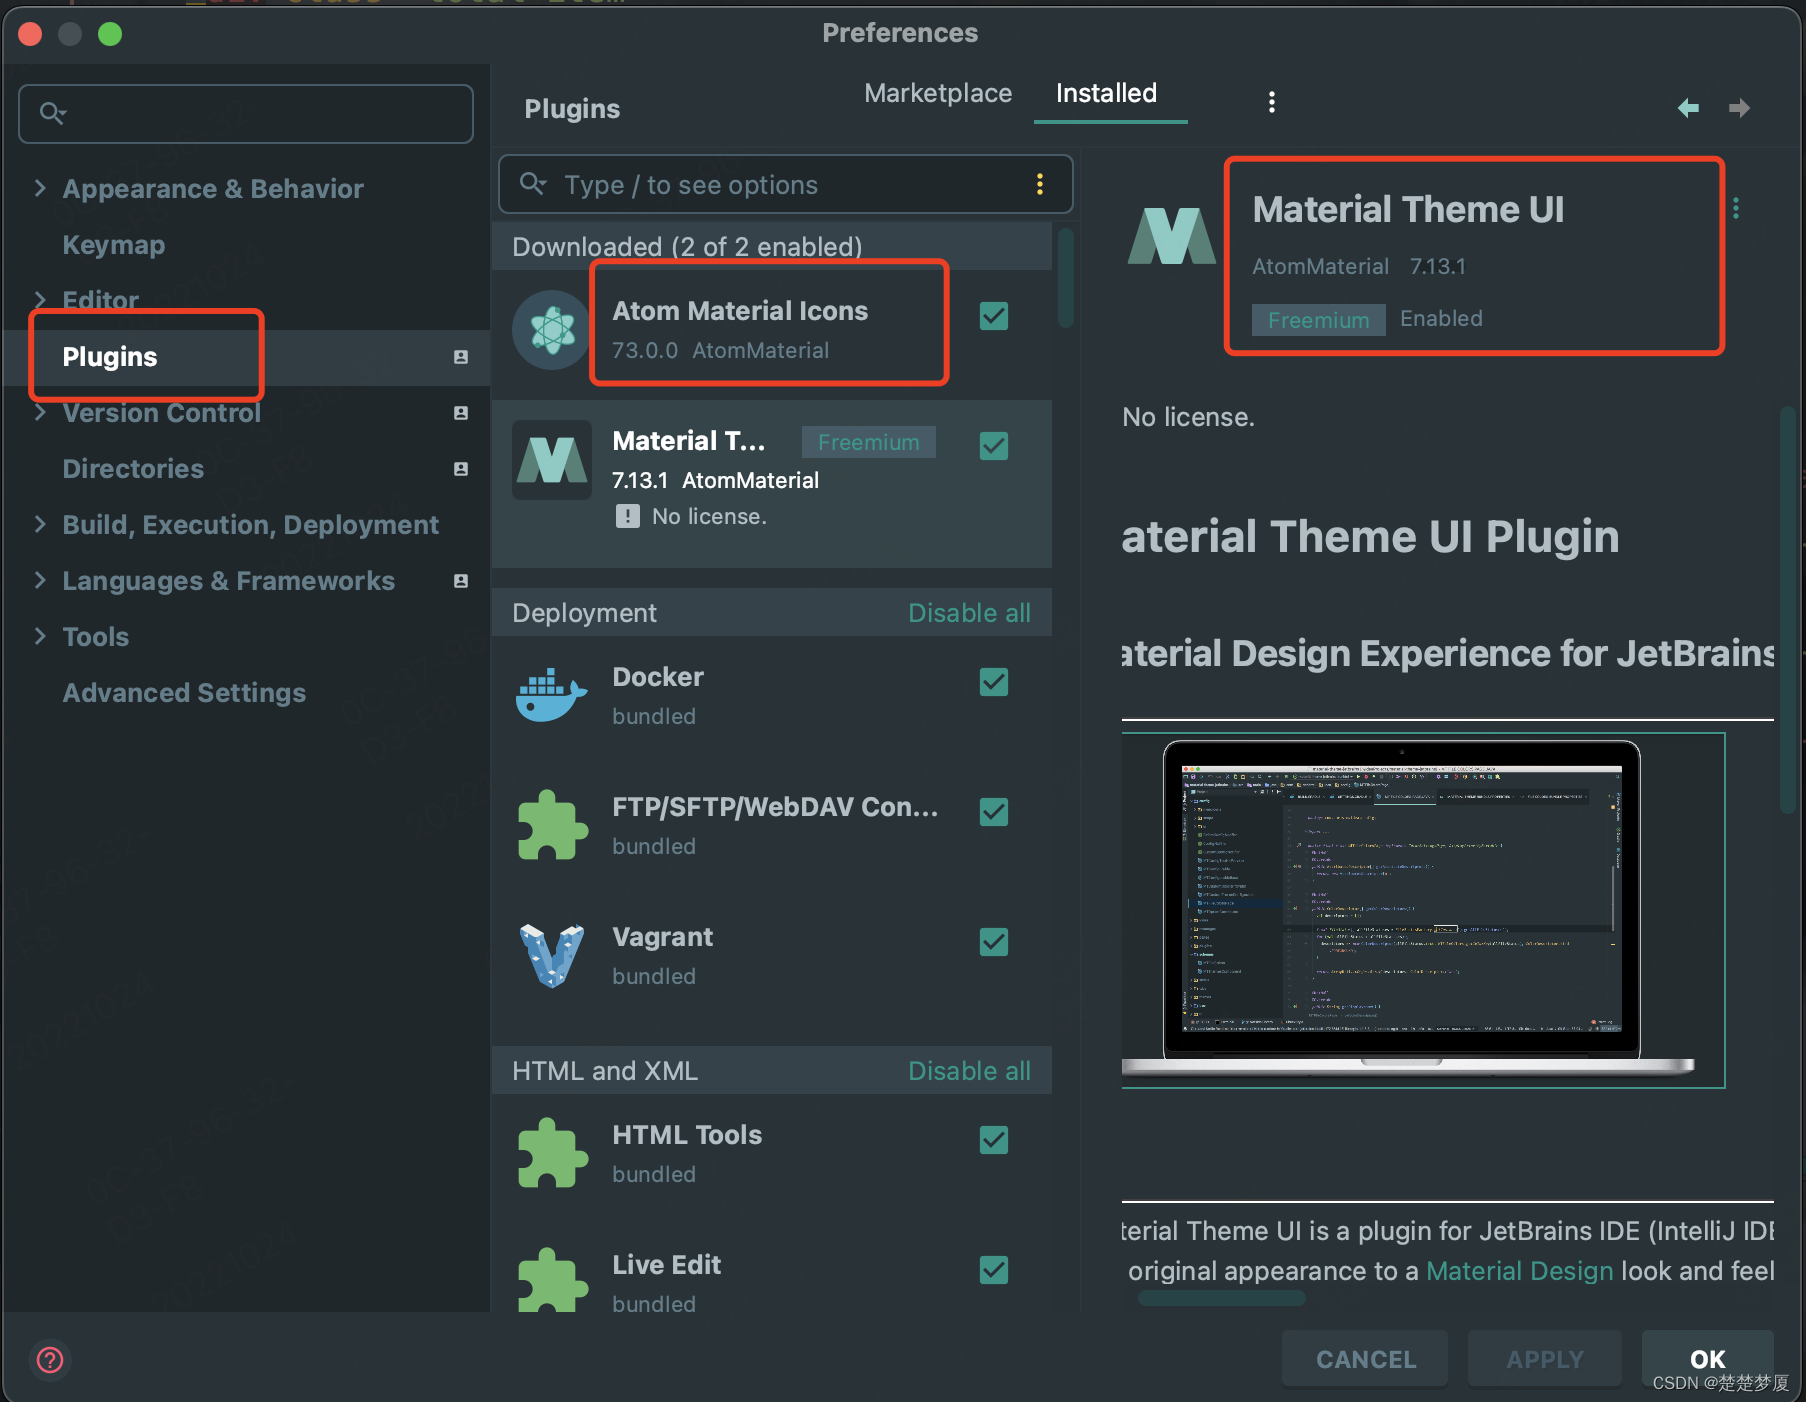
Task: Click the Freemium tag in the details pane
Action: click(1318, 320)
